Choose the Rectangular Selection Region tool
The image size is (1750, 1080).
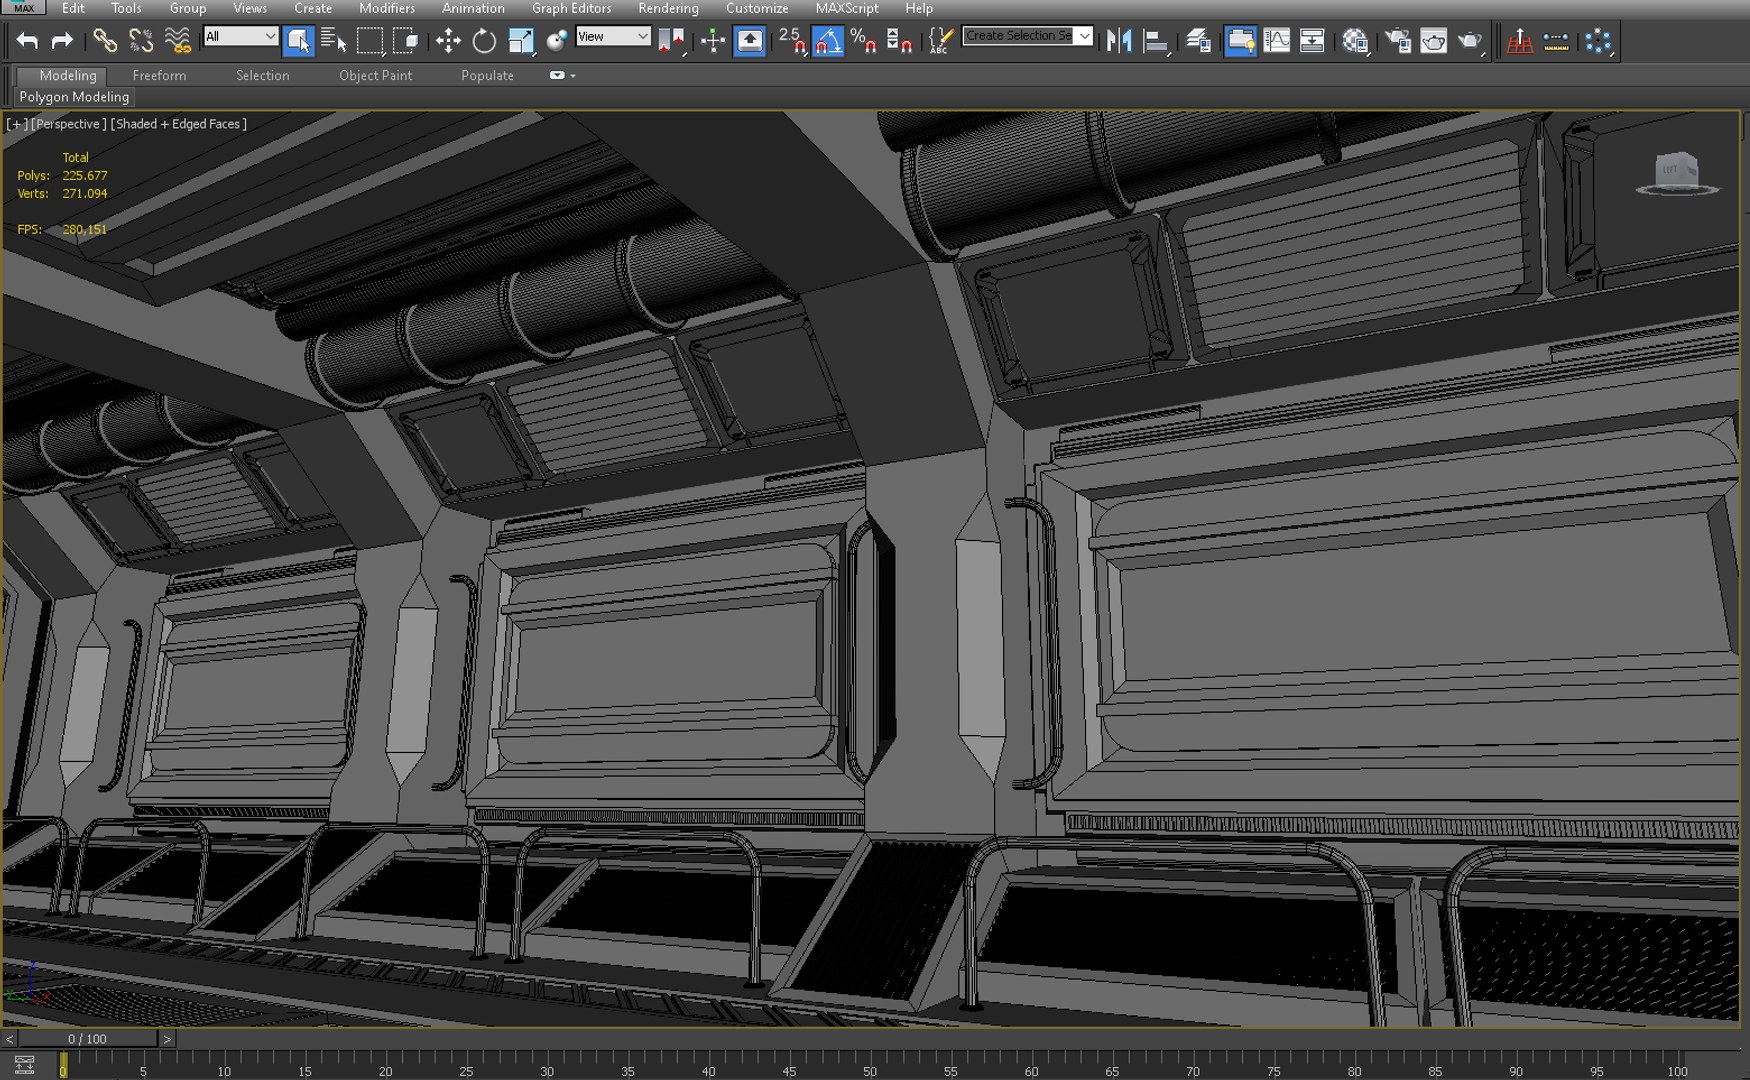pyautogui.click(x=370, y=41)
